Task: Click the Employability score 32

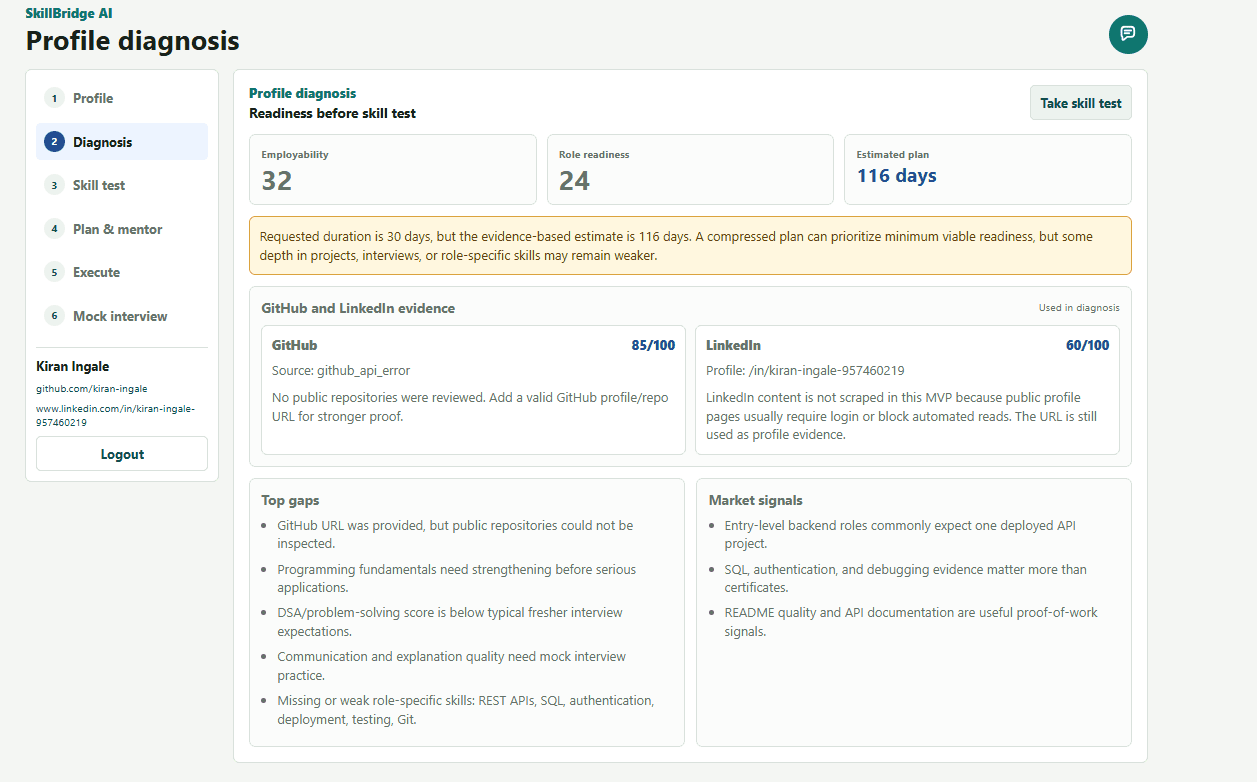Action: pyautogui.click(x=277, y=181)
